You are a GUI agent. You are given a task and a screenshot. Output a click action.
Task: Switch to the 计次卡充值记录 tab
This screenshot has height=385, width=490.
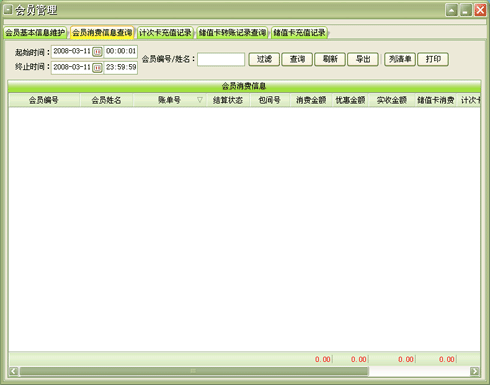coord(165,33)
